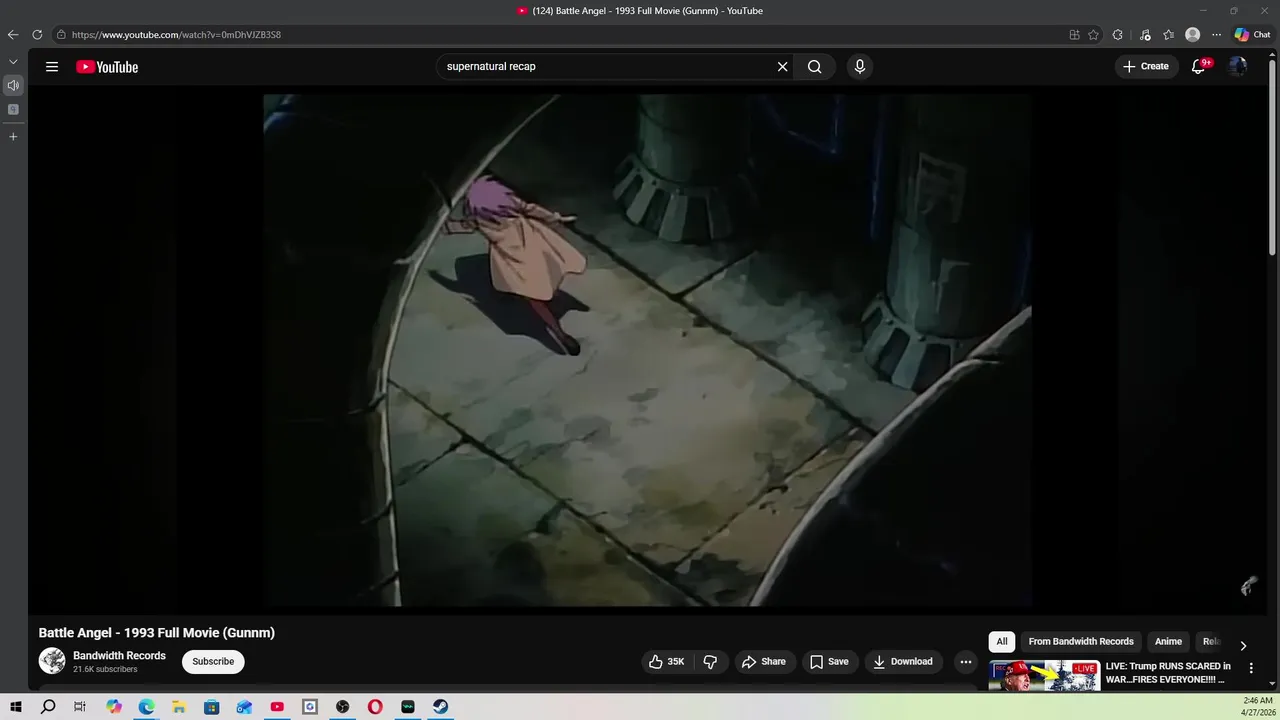Open Bandwidth Records channel name link
Screen dimensions: 1280x720
click(x=119, y=656)
